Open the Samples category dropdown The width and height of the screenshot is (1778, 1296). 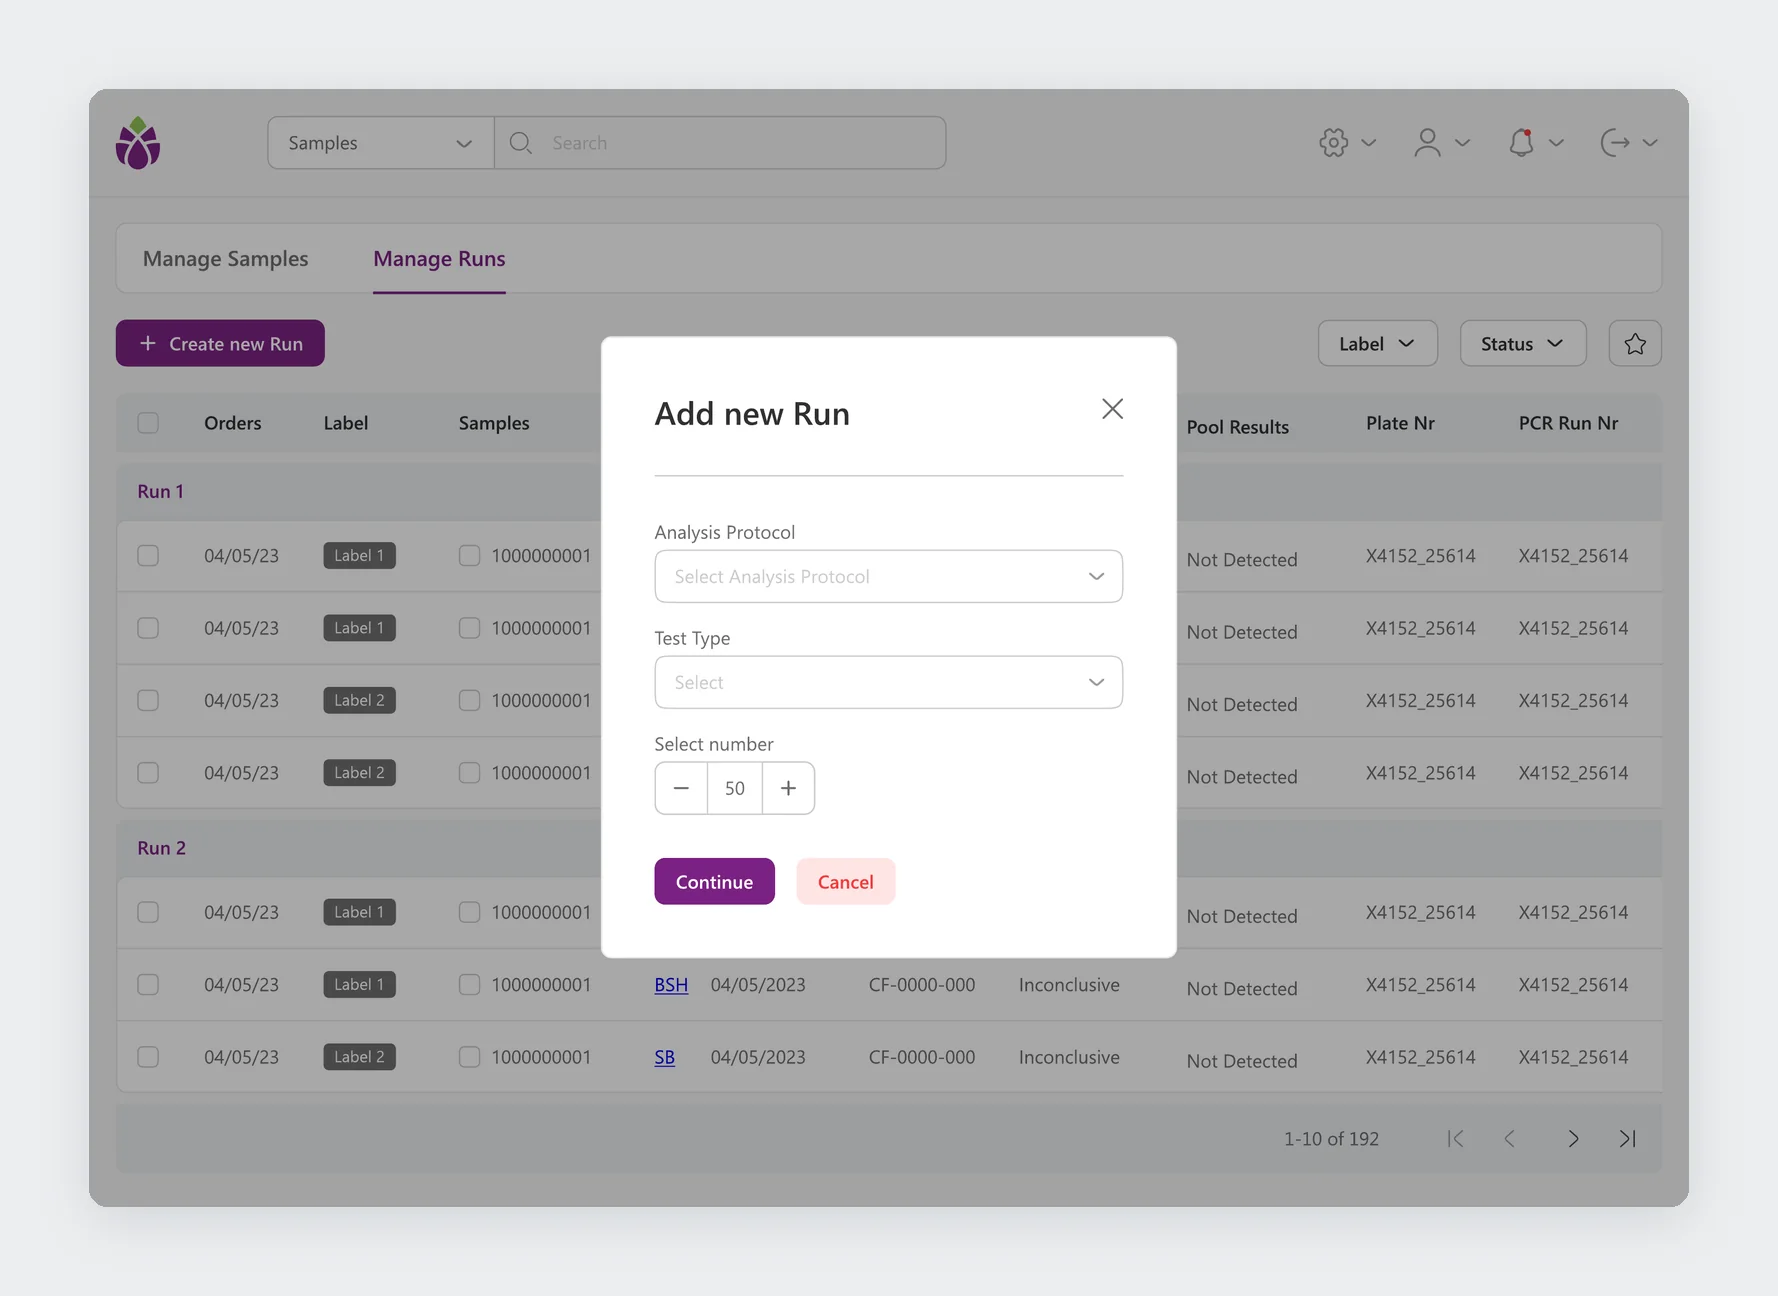[381, 143]
